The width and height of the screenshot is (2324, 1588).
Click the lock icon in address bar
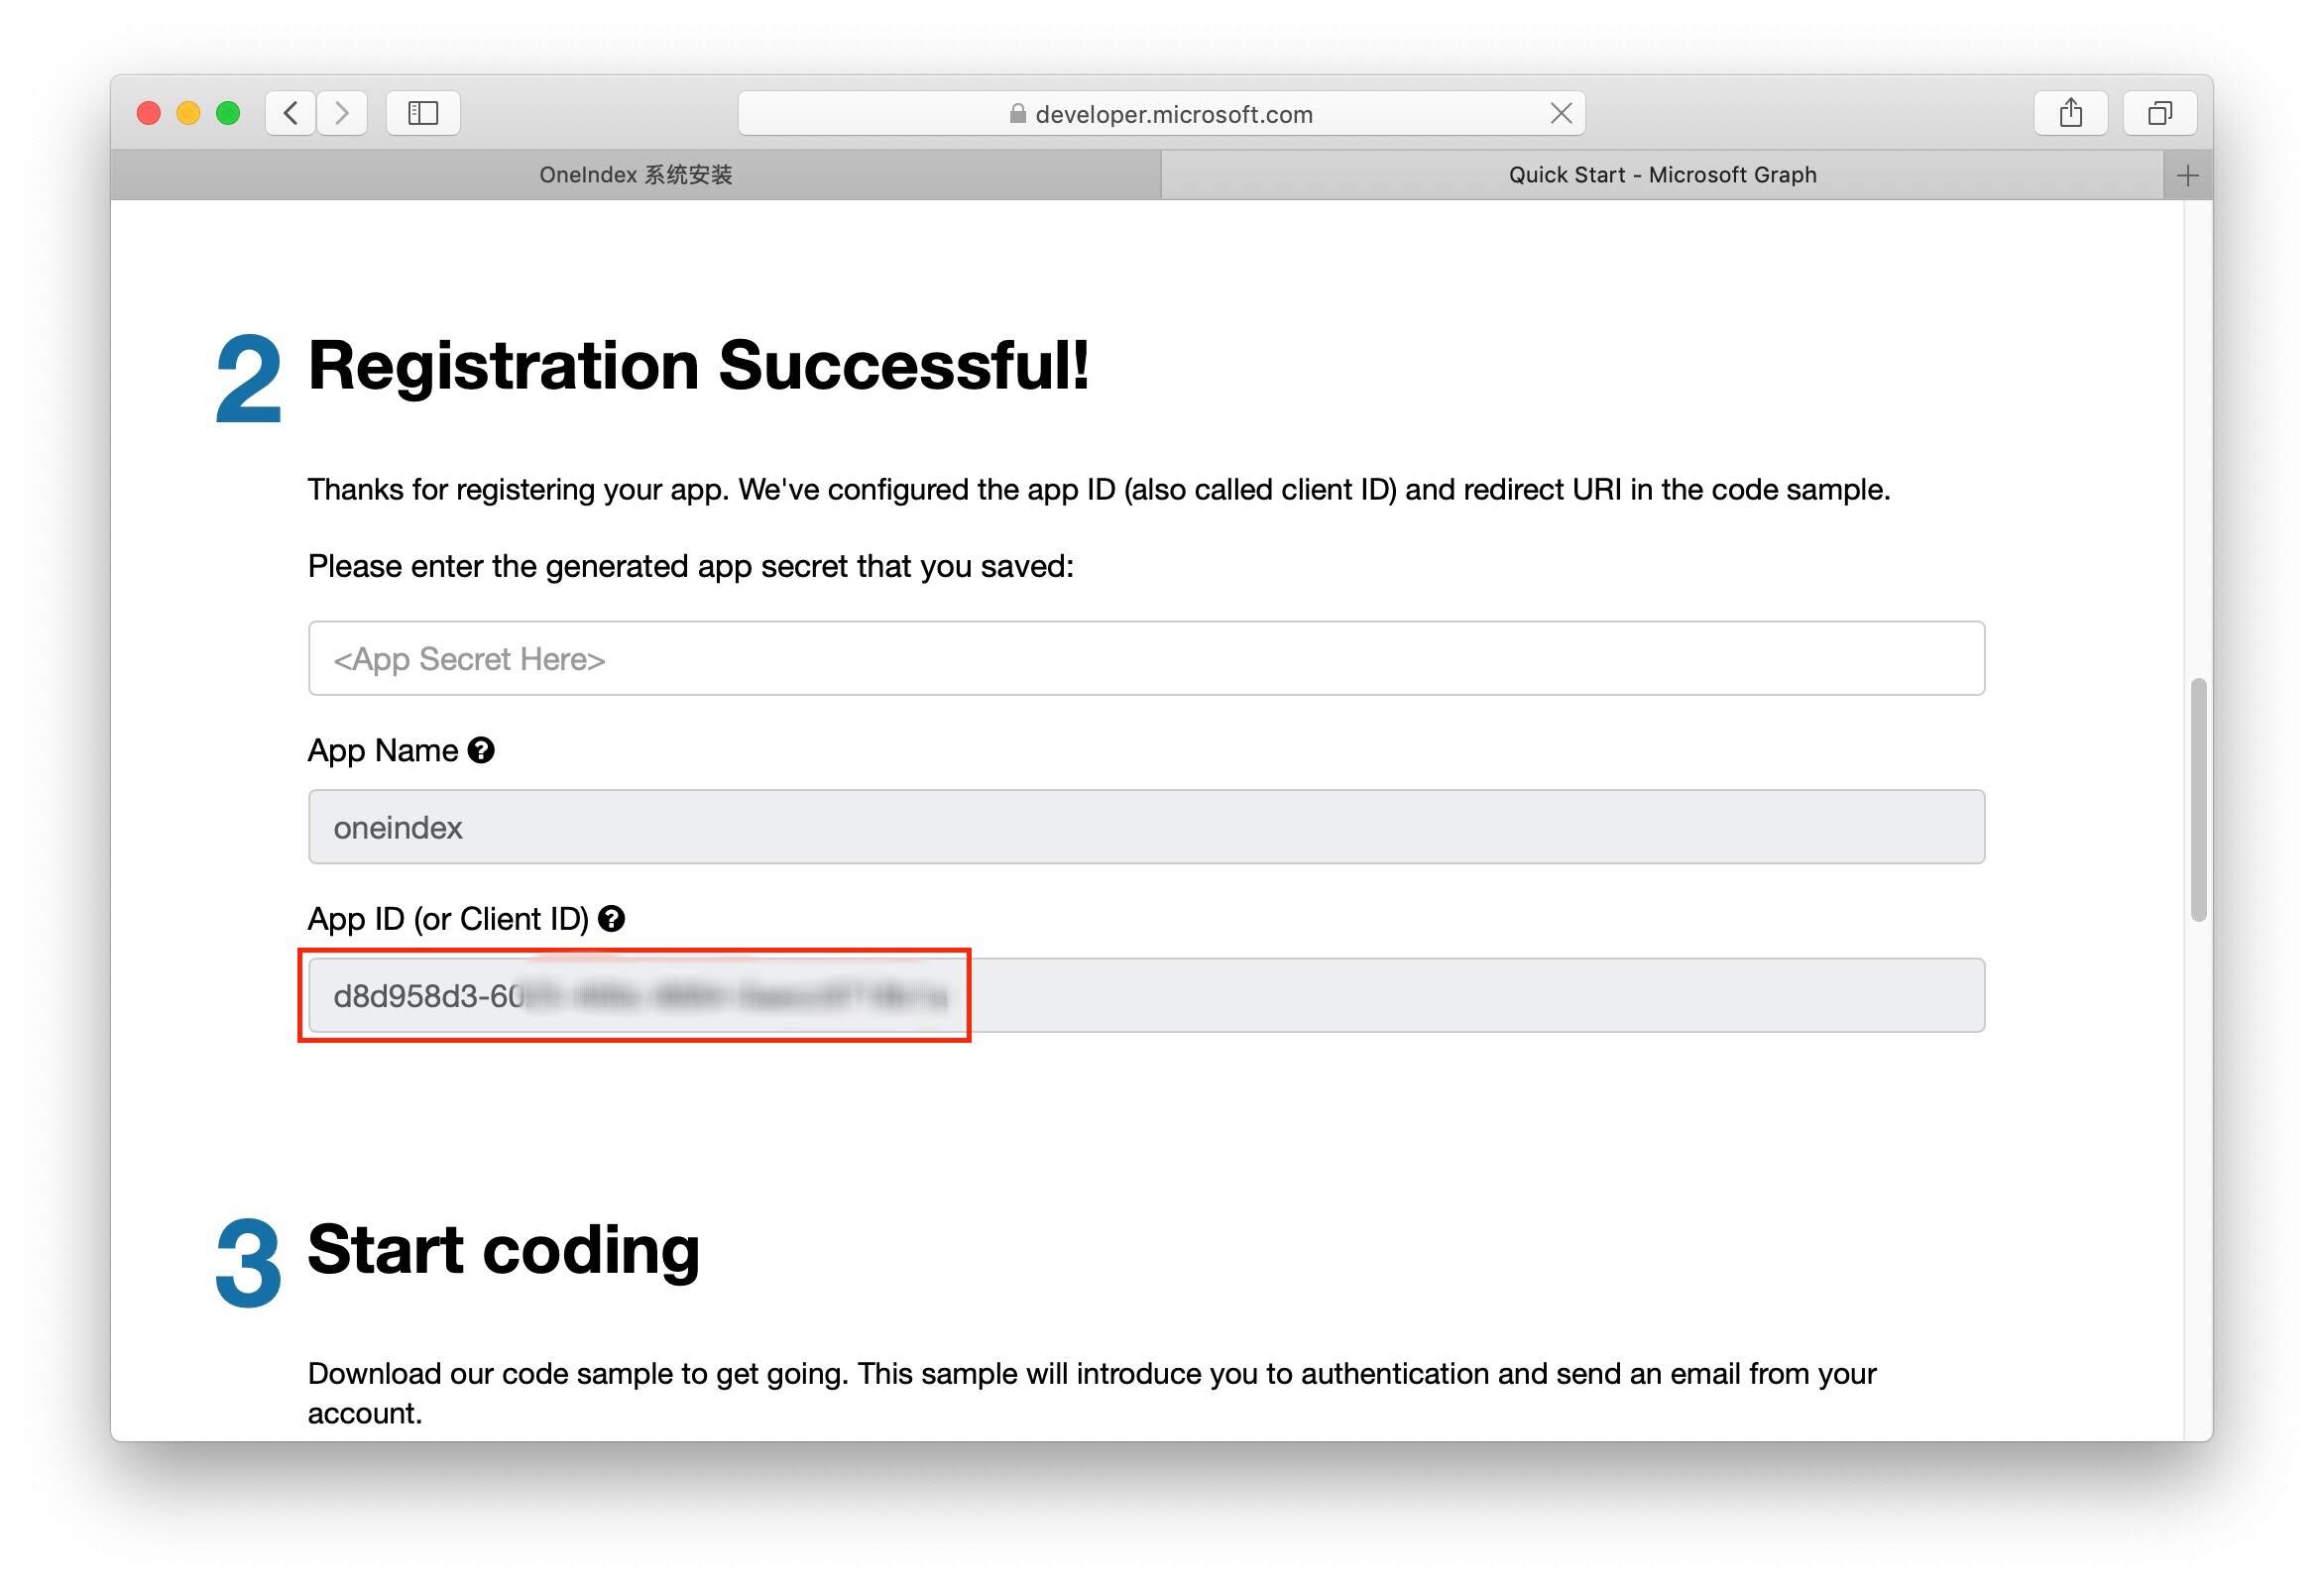tap(1017, 114)
